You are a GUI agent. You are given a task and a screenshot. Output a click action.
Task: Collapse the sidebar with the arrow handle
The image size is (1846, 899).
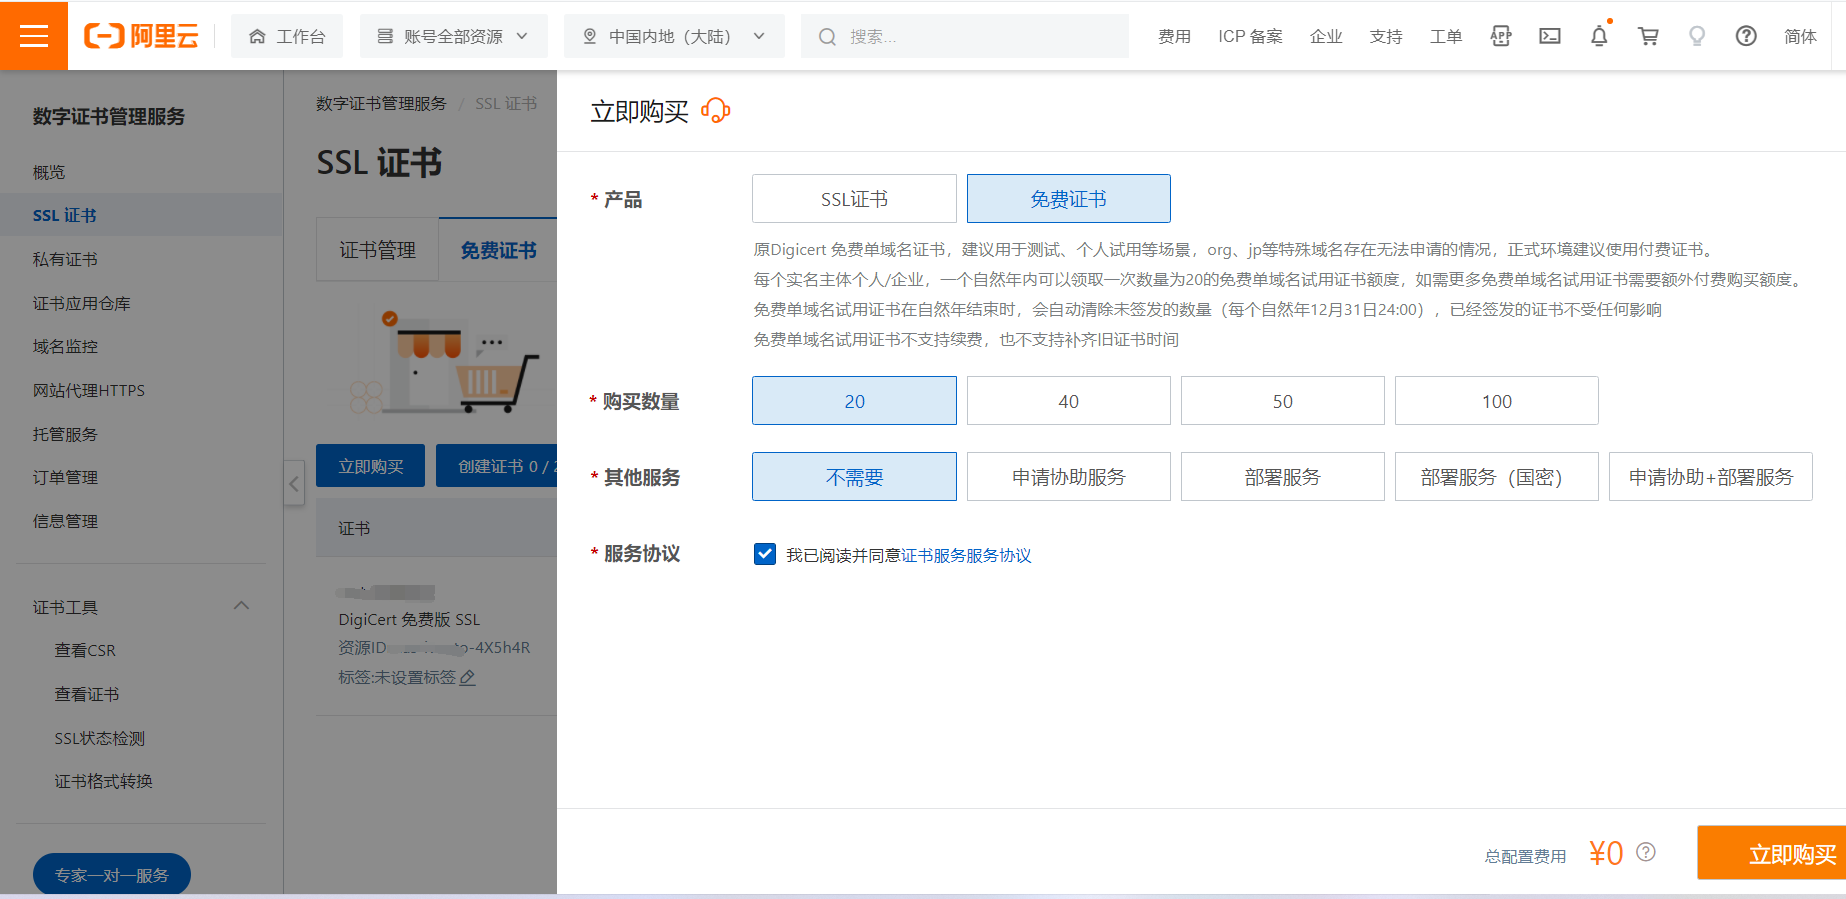tap(294, 484)
